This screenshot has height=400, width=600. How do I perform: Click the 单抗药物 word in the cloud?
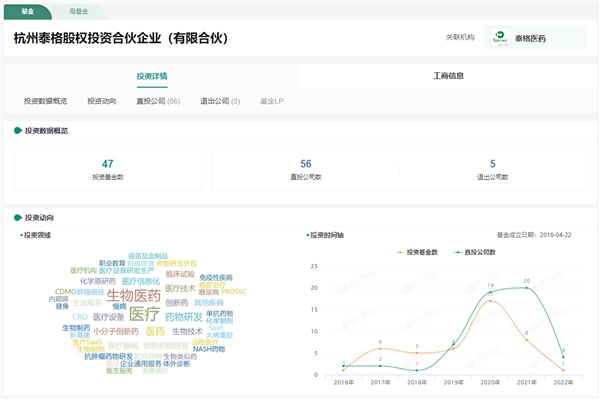click(219, 313)
